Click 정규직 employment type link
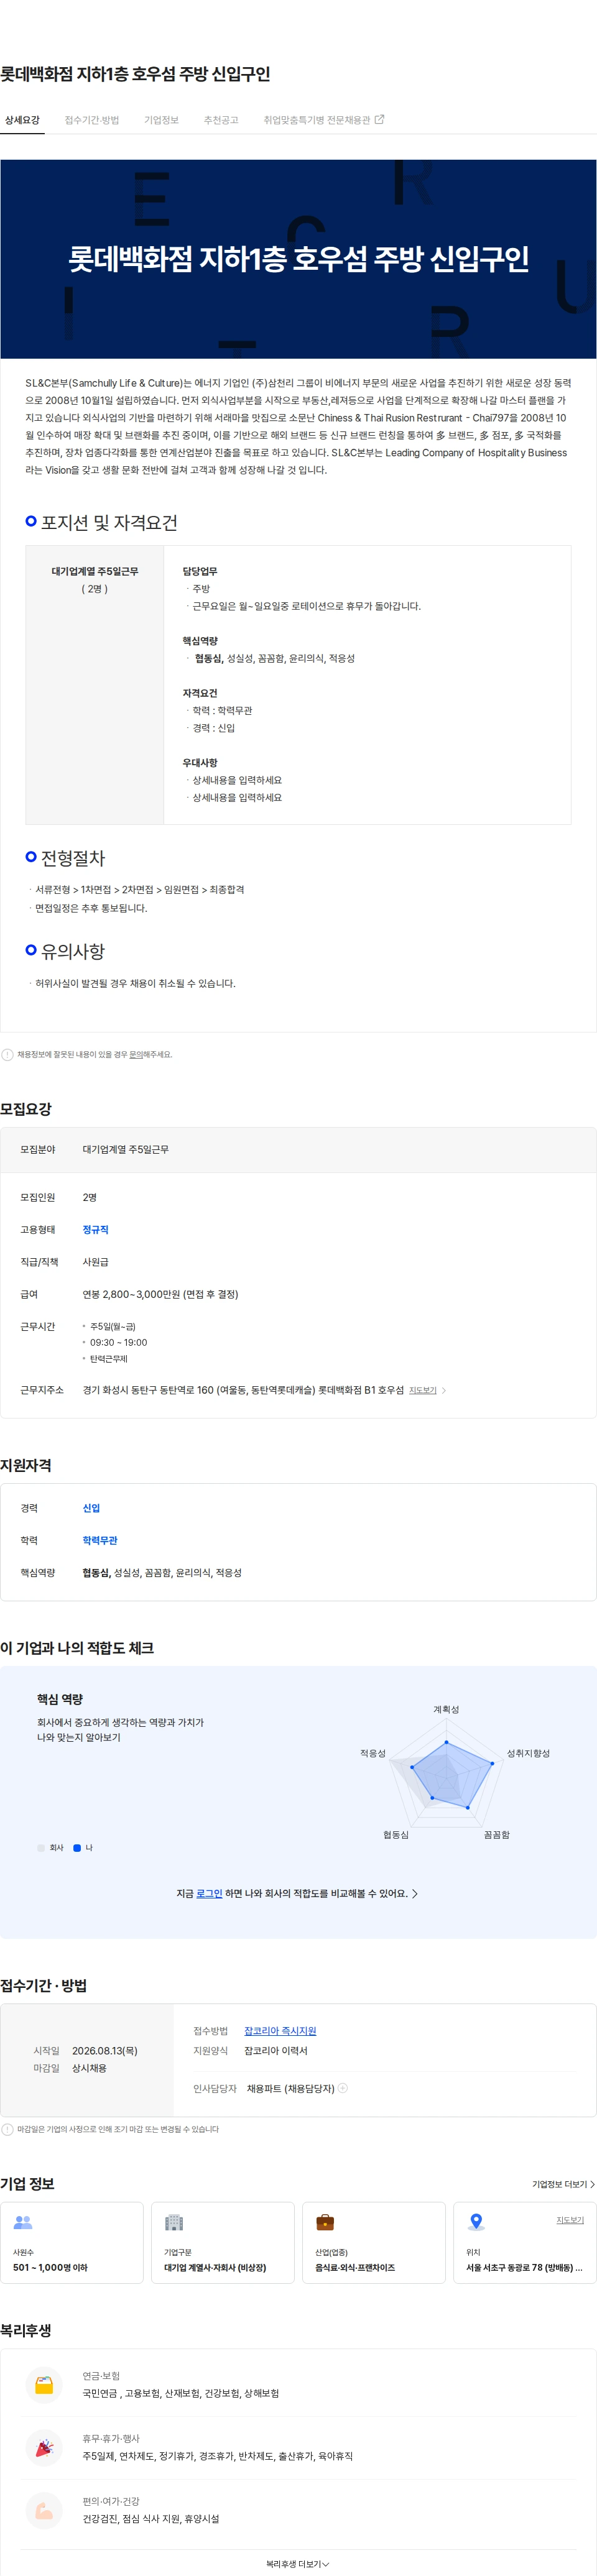The height and width of the screenshot is (2576, 597). click(x=95, y=1229)
